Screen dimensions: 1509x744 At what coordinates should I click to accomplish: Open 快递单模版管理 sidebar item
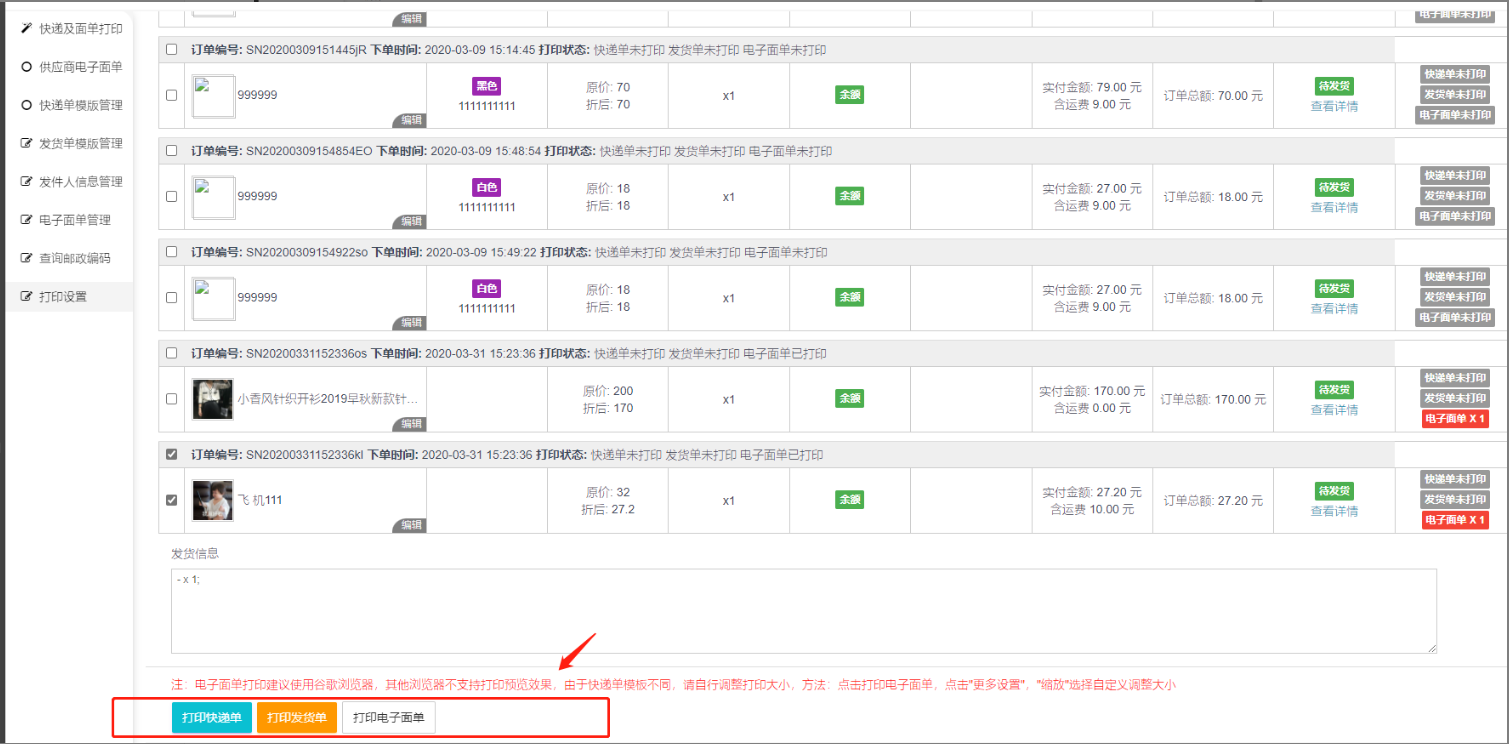click(x=80, y=105)
